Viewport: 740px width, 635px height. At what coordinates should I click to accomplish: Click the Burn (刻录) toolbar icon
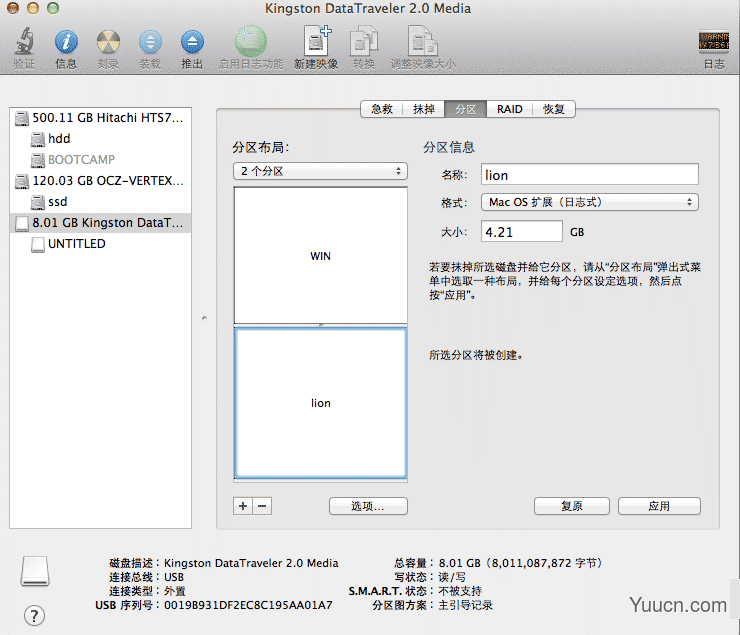point(108,42)
